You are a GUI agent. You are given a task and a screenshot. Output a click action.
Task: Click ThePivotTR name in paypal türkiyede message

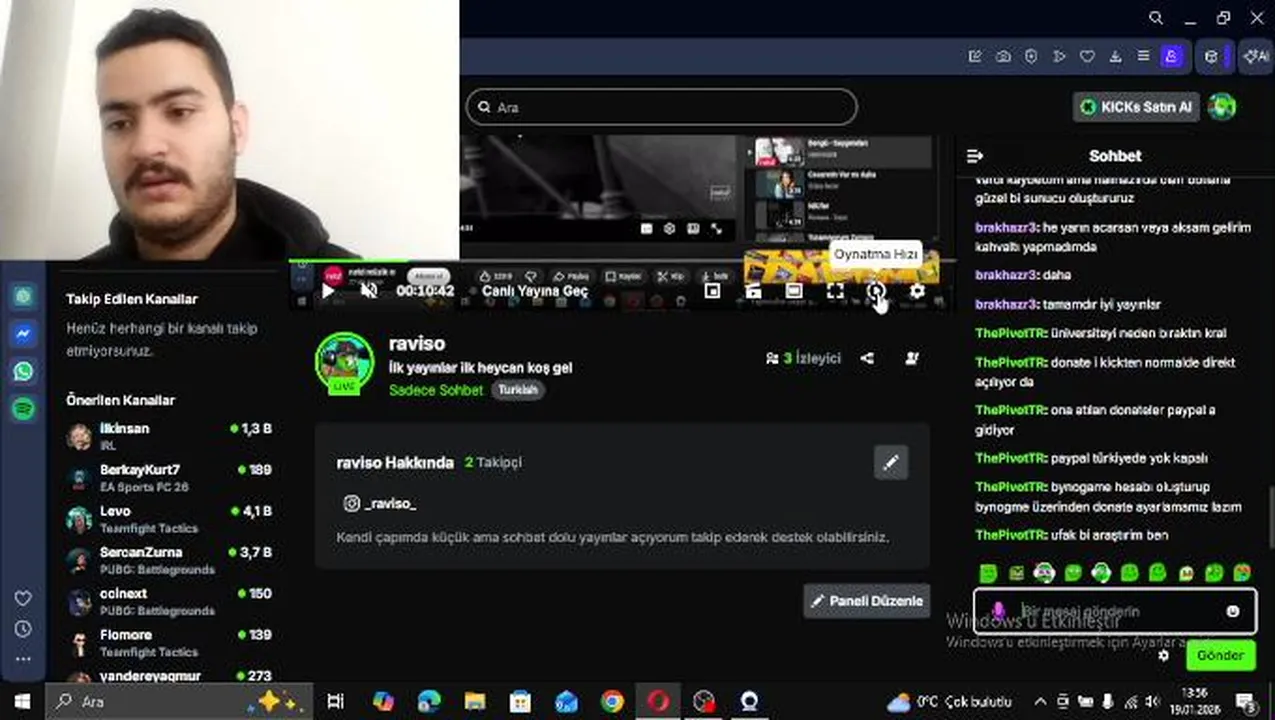click(1010, 458)
